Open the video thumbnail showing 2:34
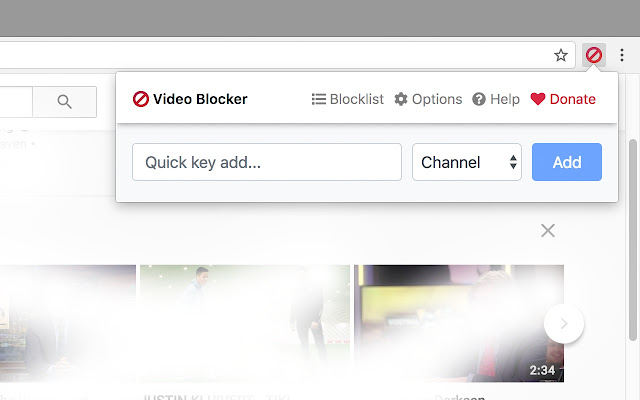Screen dimensions: 640x400 (x=459, y=323)
